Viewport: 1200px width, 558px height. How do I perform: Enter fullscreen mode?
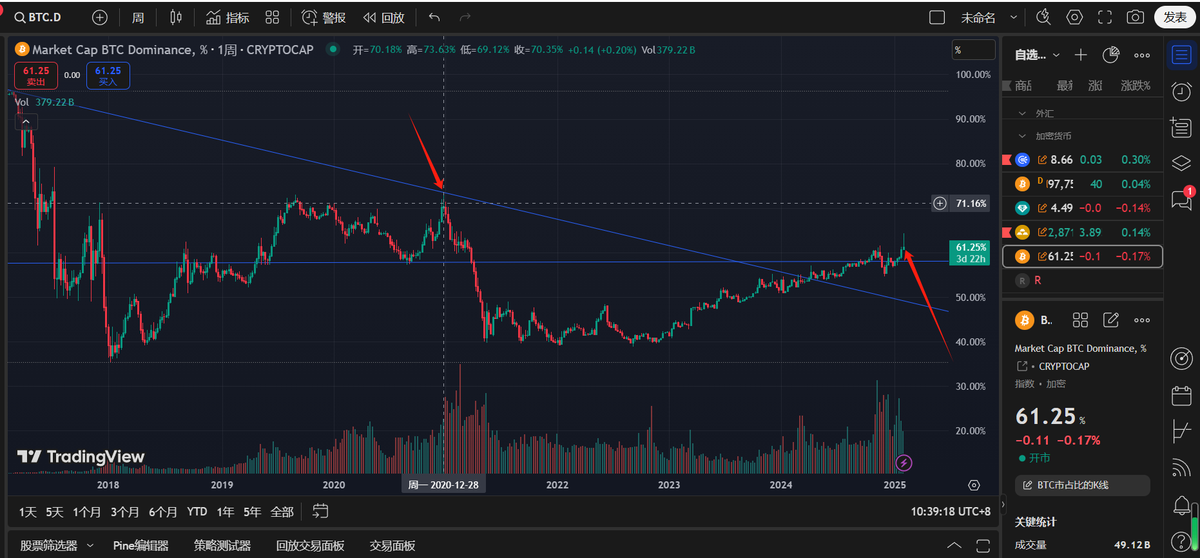pos(1105,17)
